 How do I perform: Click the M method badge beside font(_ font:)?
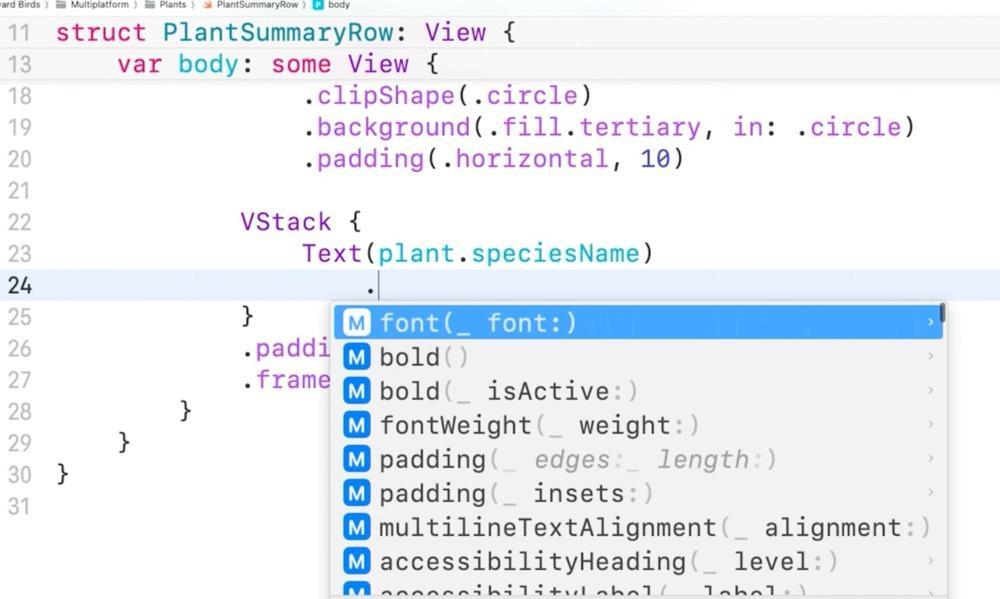tap(356, 322)
